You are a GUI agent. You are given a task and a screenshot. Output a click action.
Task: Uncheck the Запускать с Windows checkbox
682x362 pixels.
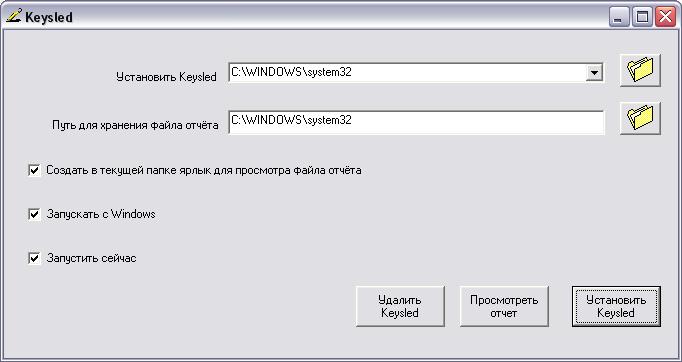point(34,214)
